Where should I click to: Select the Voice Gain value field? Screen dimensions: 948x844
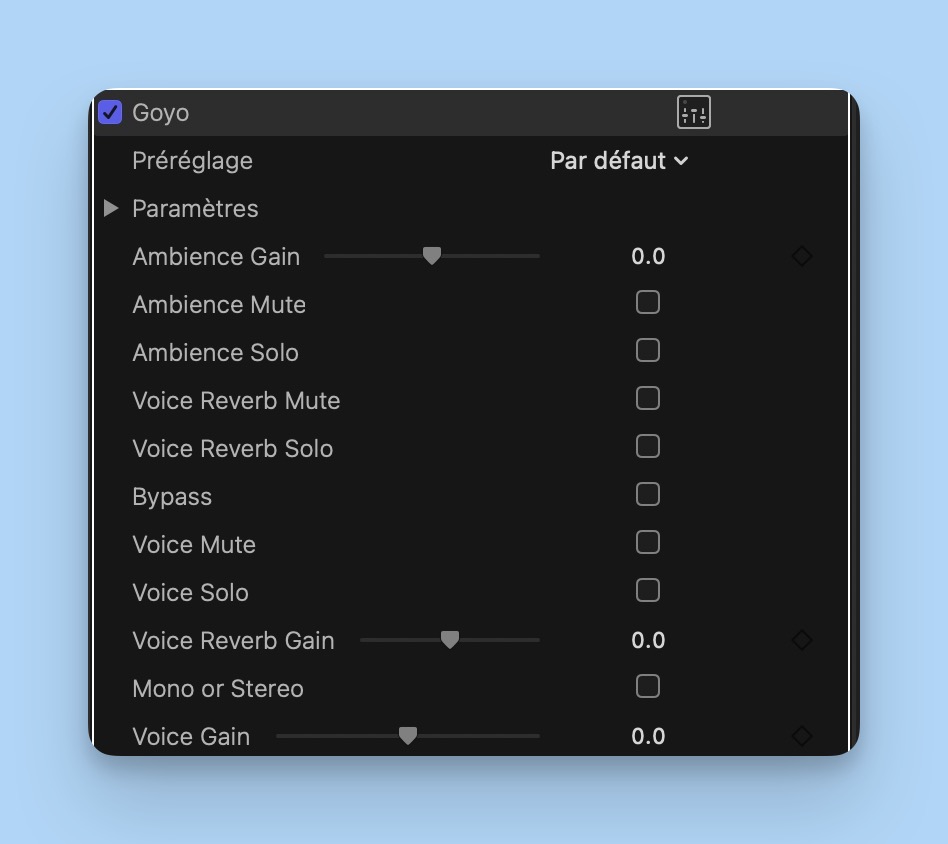(x=648, y=737)
